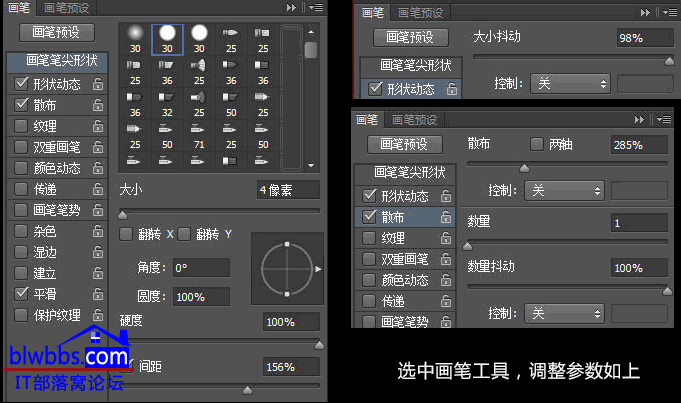The width and height of the screenshot is (681, 403).
Task: Click lock icon for 传递 in Brush Tip Shape panel
Action: [98, 189]
